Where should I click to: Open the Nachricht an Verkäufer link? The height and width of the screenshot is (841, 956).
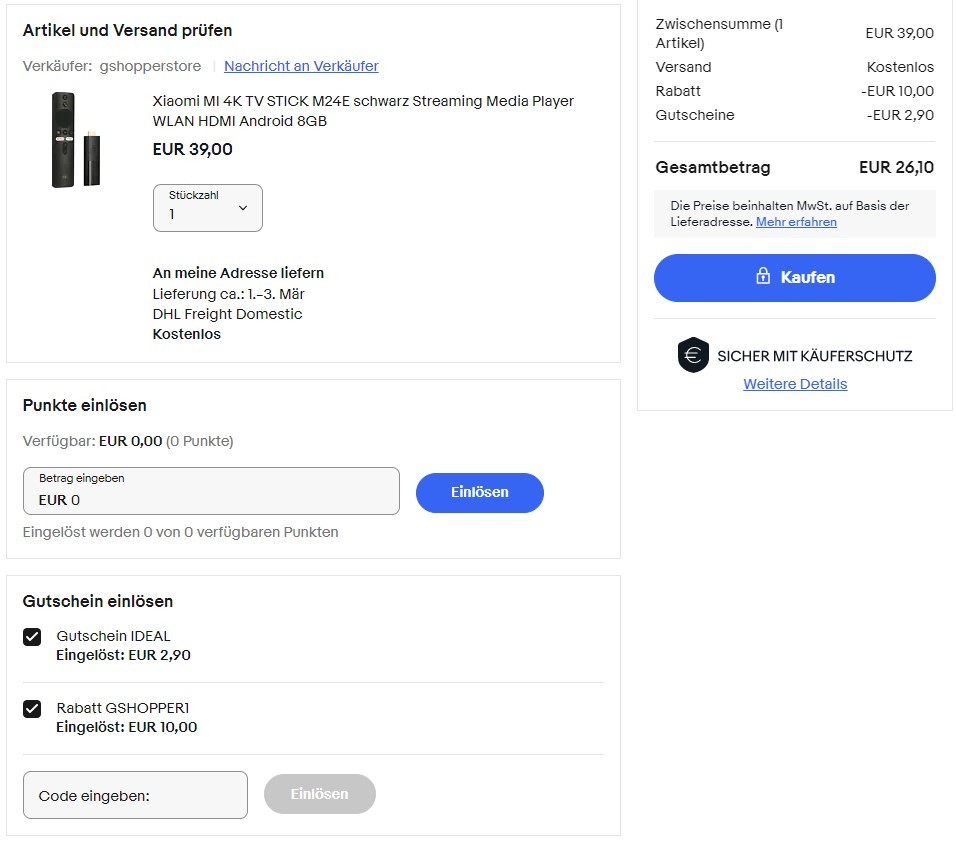click(301, 66)
